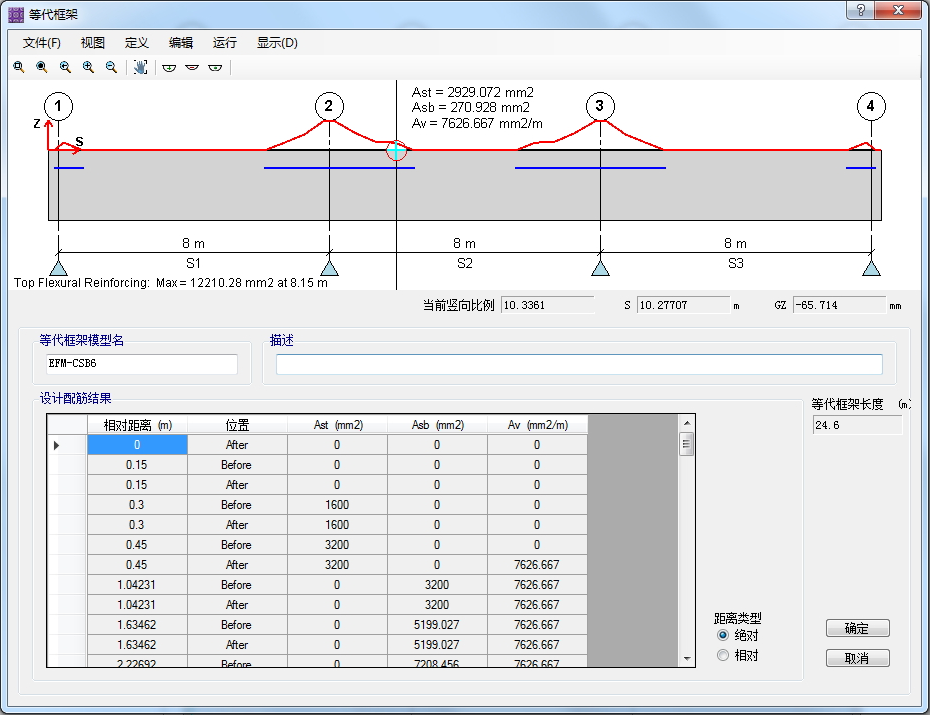Click the GZ field showing -65.714

[x=839, y=305]
